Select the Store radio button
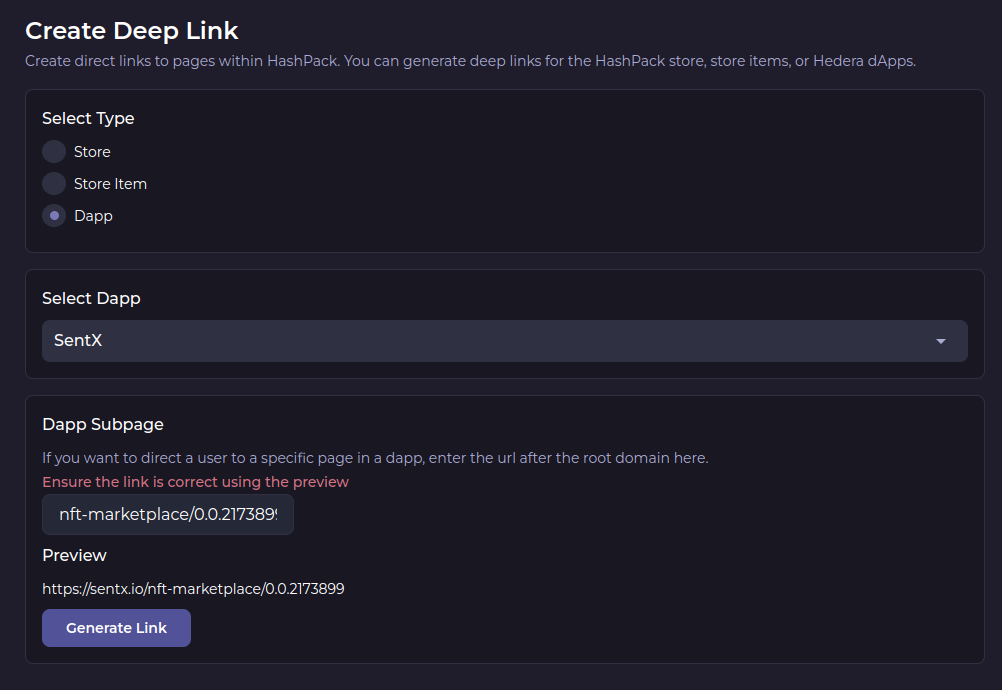This screenshot has width=1002, height=690. pyautogui.click(x=54, y=152)
